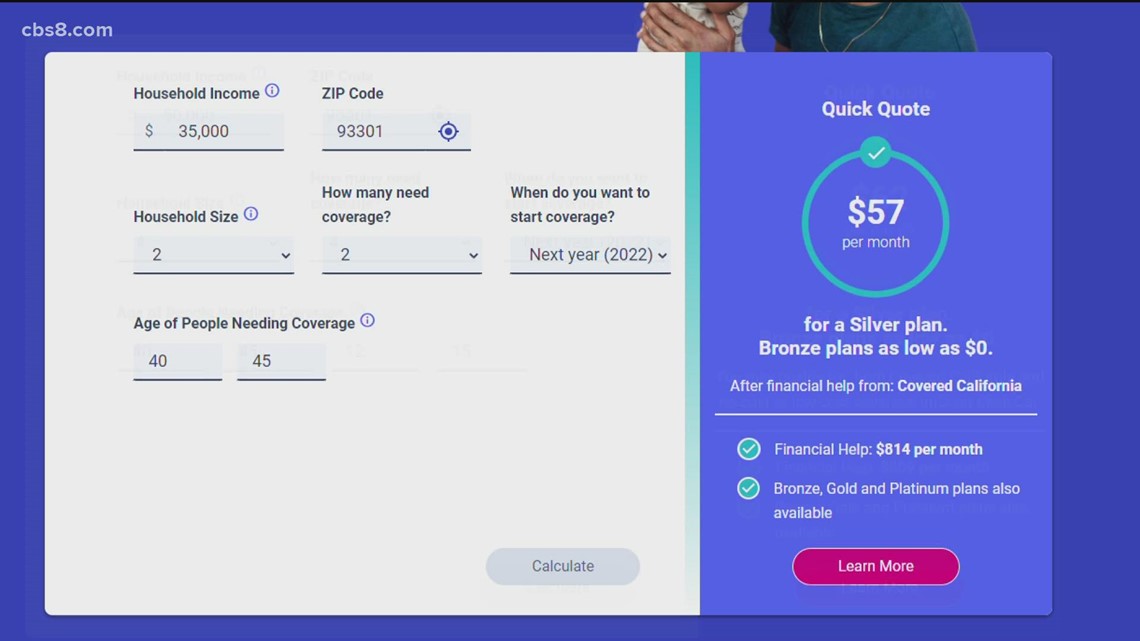
Task: Open the coverage start year dropdown
Action: [590, 255]
